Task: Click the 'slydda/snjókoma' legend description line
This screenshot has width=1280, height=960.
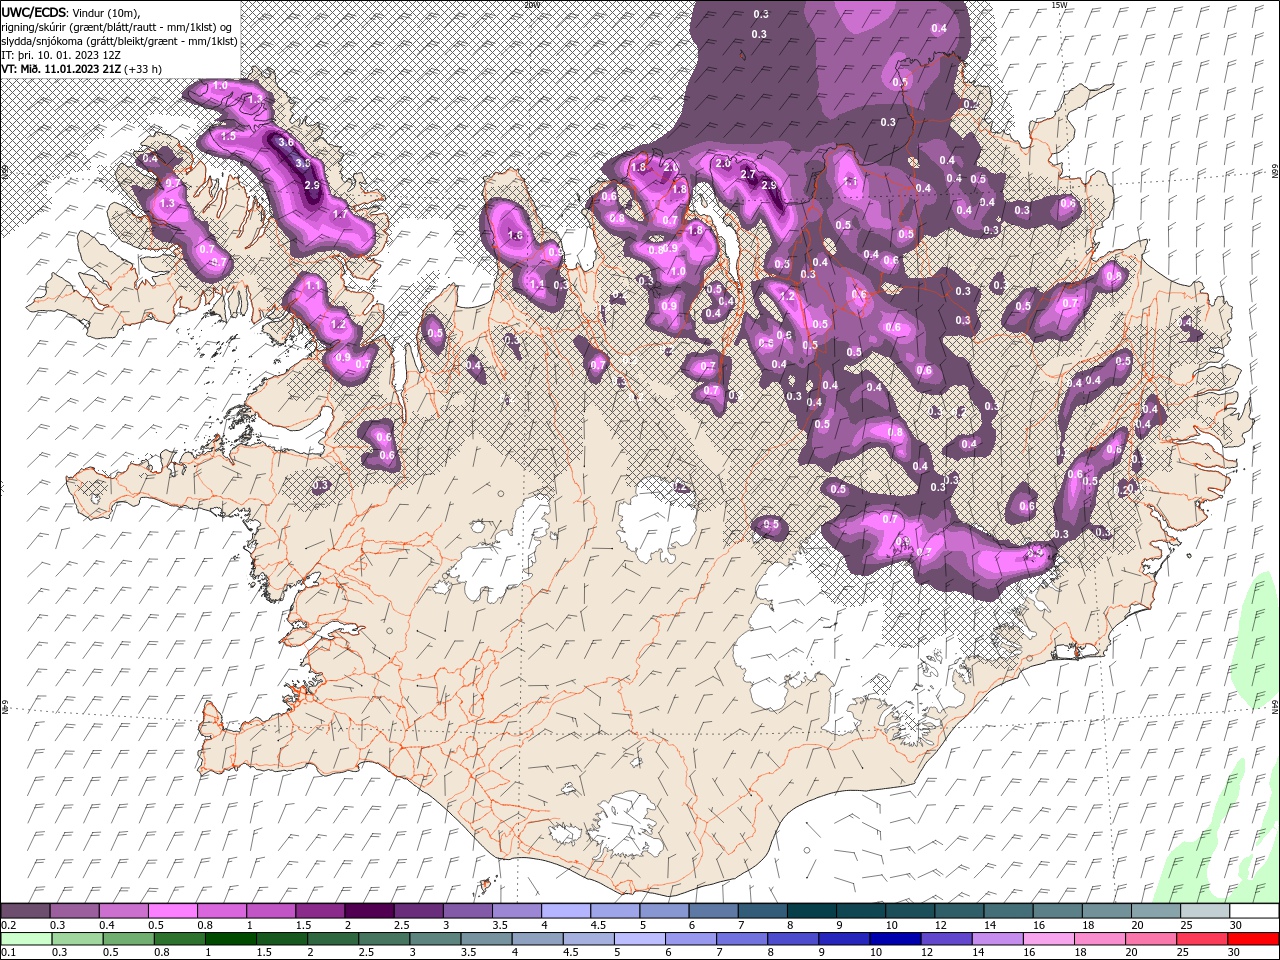Action: [x=120, y=41]
